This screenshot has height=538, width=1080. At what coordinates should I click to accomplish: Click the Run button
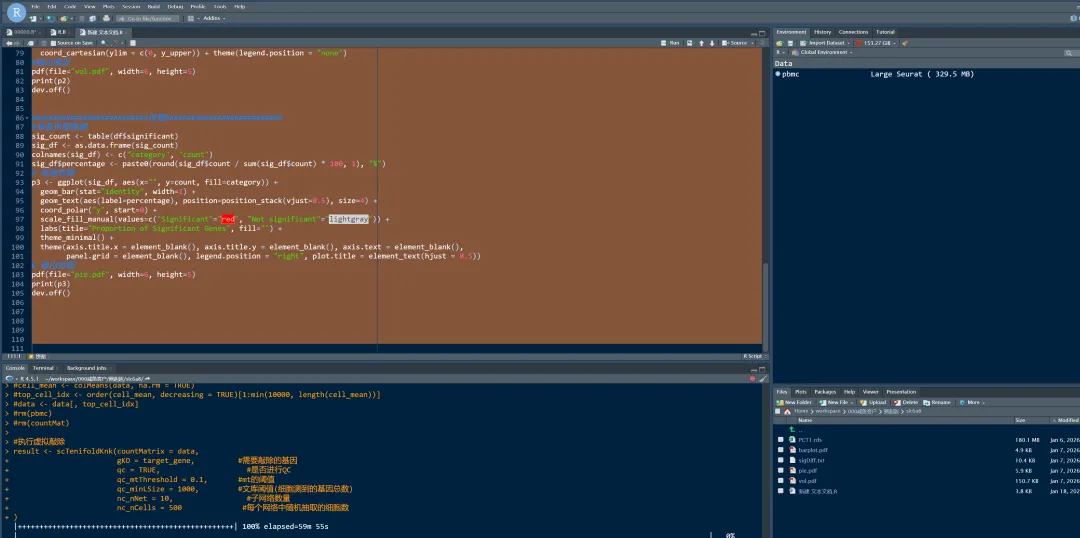click(x=670, y=43)
